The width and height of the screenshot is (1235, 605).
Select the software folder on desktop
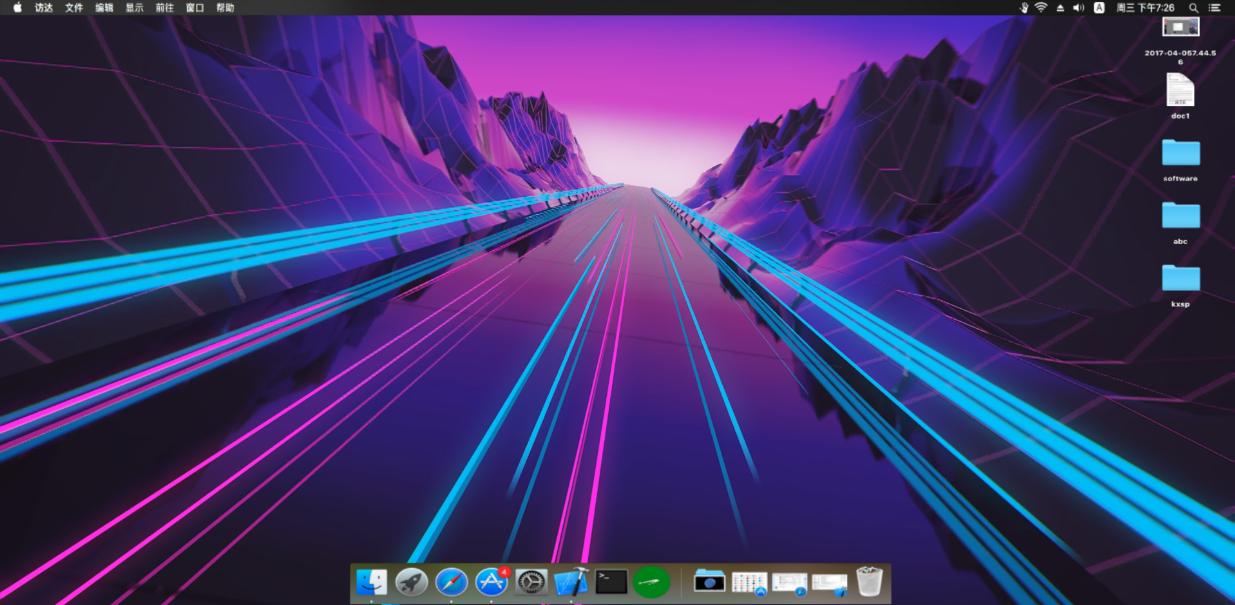point(1180,152)
